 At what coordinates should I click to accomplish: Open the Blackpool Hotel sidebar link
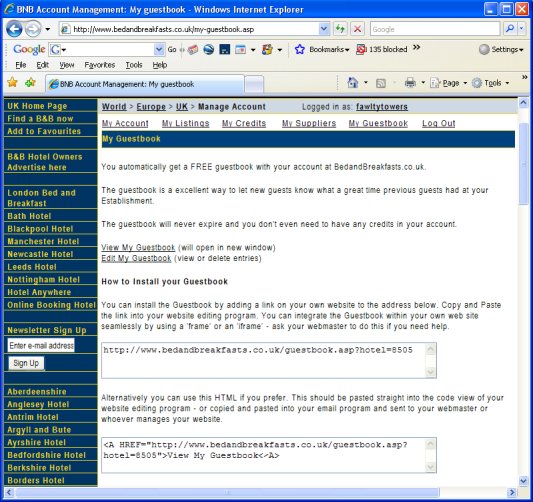click(x=40, y=229)
